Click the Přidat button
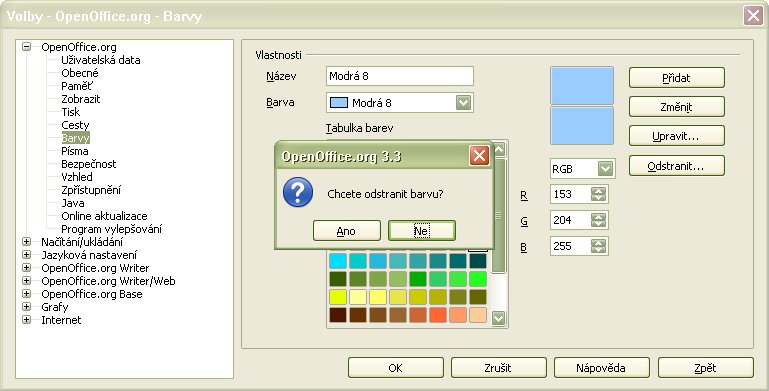The image size is (769, 391). point(677,78)
